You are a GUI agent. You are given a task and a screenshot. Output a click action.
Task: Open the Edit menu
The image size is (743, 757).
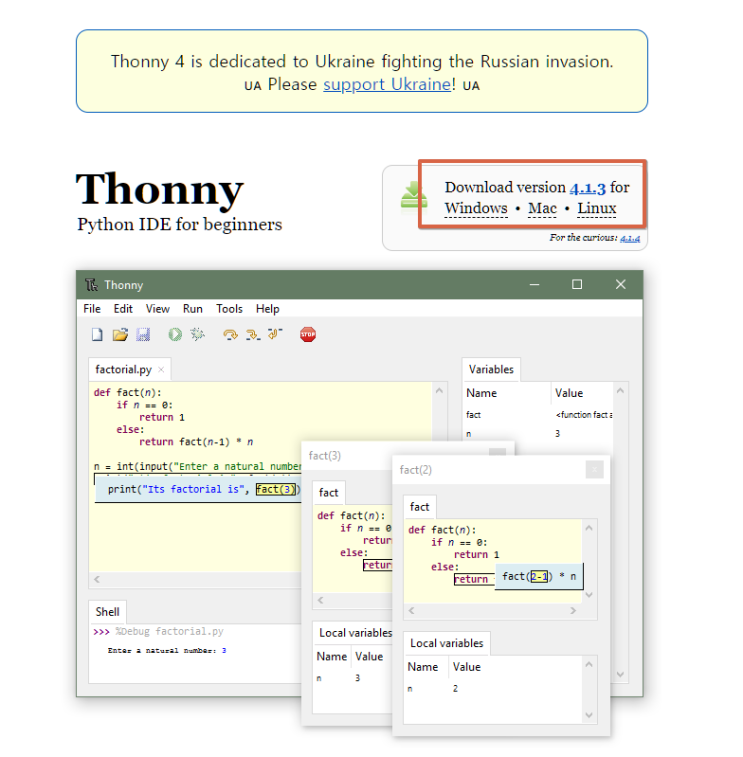[x=123, y=308]
